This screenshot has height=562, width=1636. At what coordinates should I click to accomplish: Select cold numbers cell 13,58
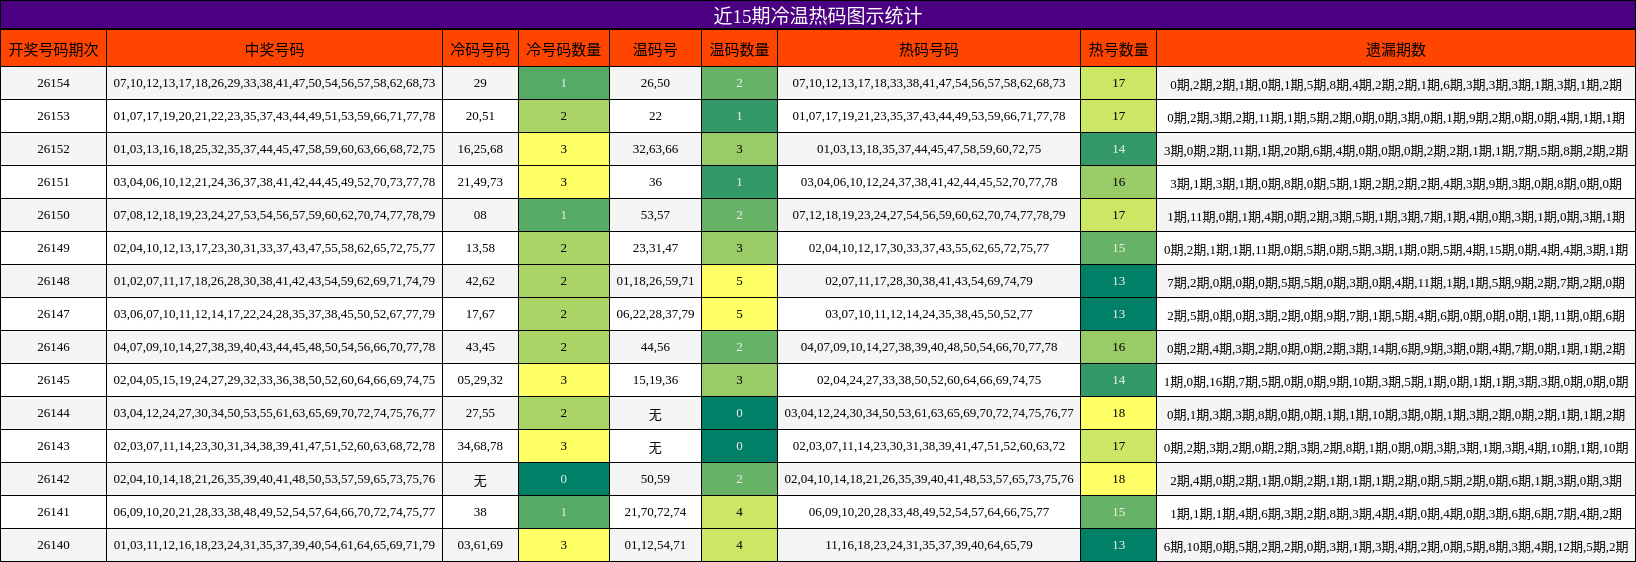pyautogui.click(x=480, y=248)
